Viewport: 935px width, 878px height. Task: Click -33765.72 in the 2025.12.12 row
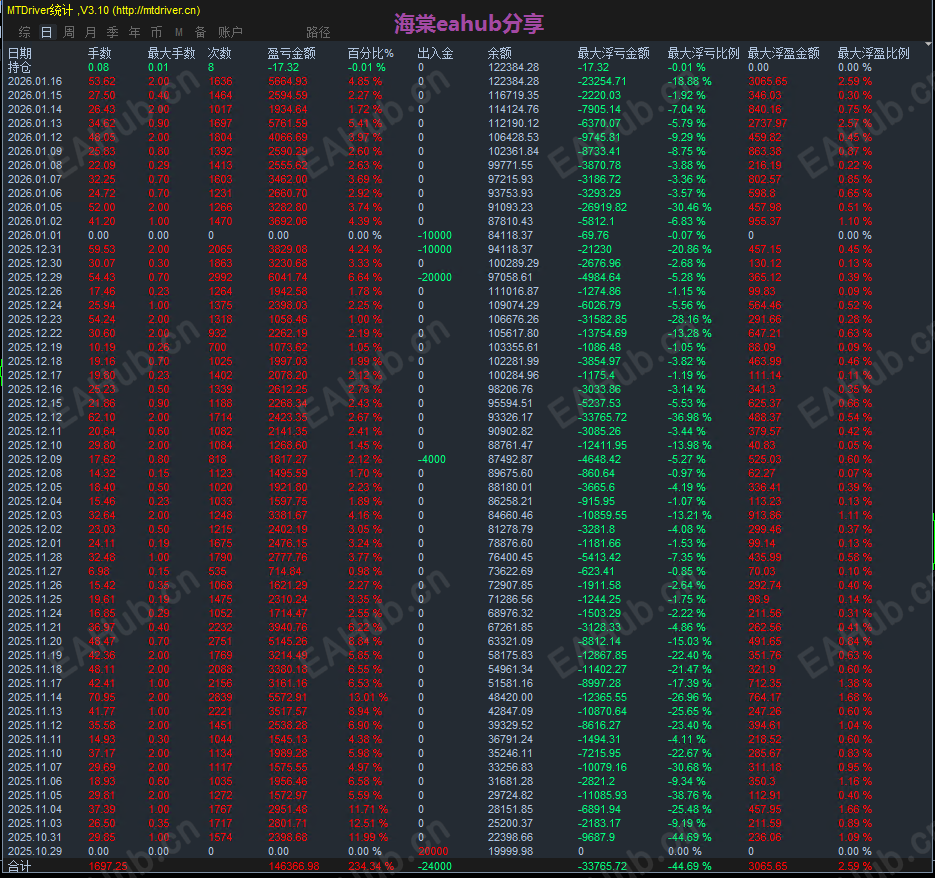click(x=602, y=418)
